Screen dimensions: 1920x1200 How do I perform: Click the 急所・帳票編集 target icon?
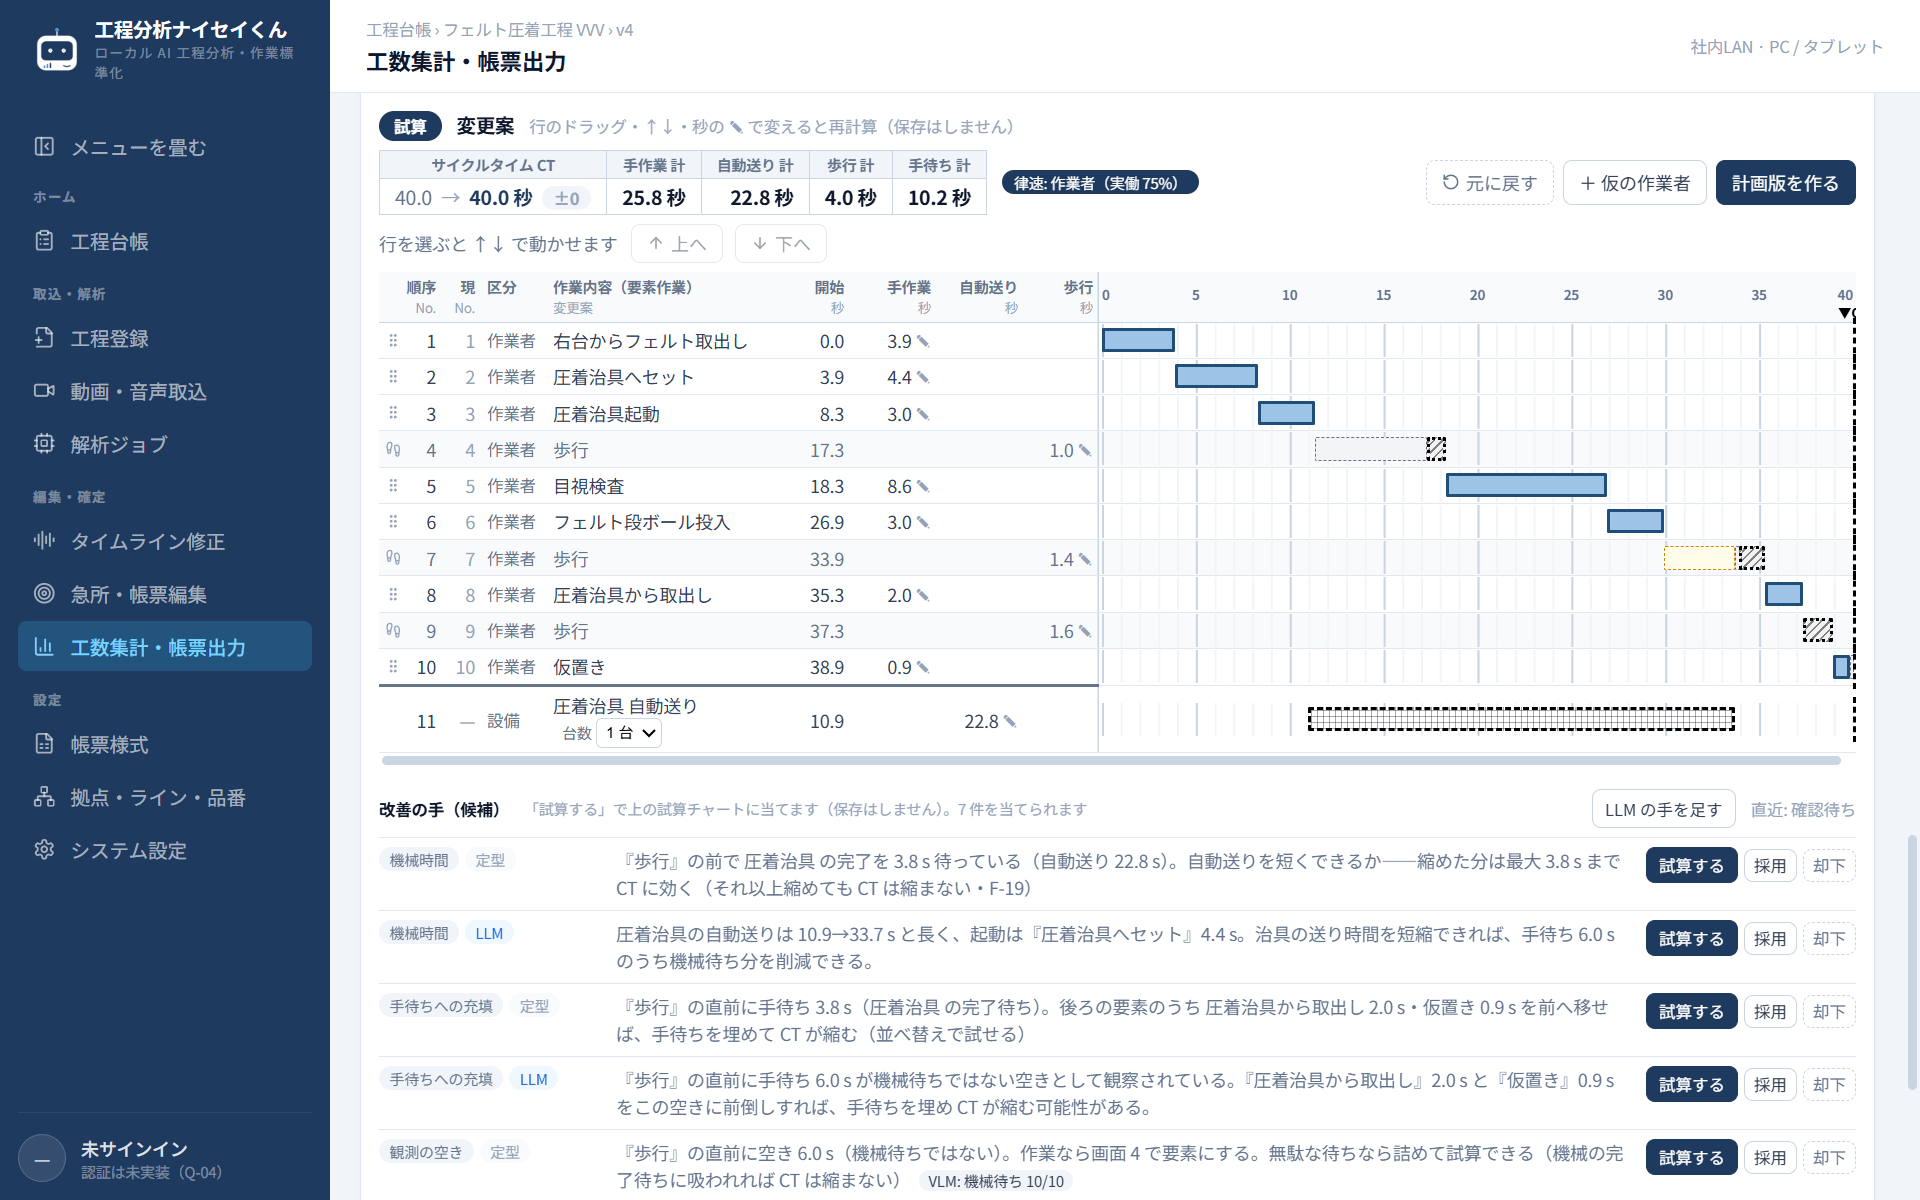coord(44,594)
